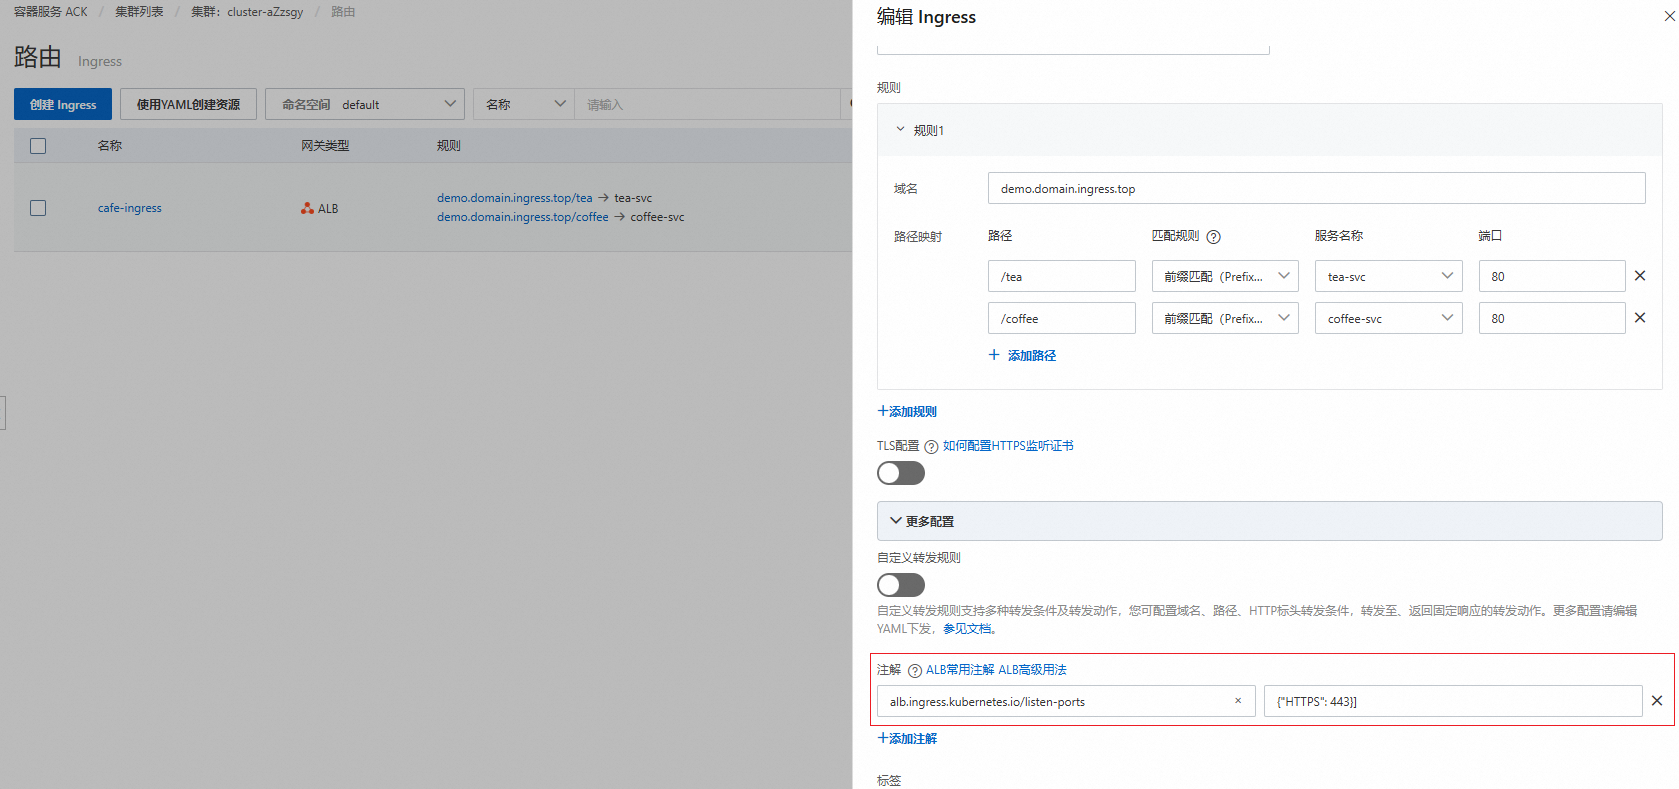Clear the listen-ports annotation key

[x=1238, y=701]
